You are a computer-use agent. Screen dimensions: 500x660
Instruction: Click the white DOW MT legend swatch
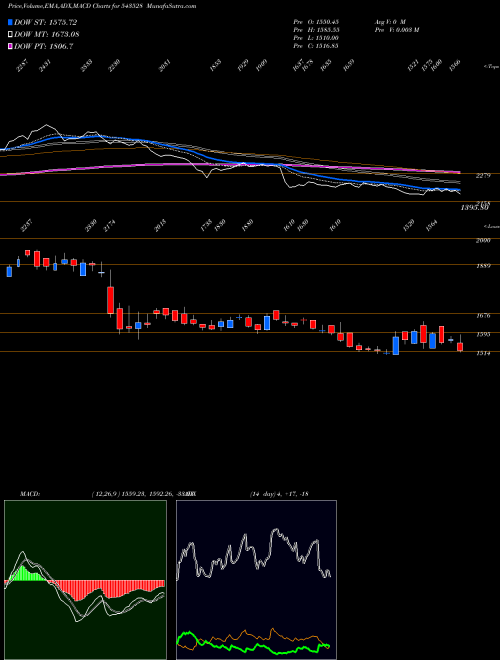pos(11,35)
